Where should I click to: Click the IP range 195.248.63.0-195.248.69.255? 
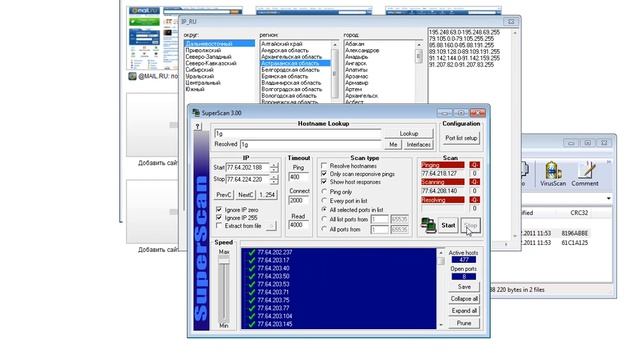coord(464,32)
